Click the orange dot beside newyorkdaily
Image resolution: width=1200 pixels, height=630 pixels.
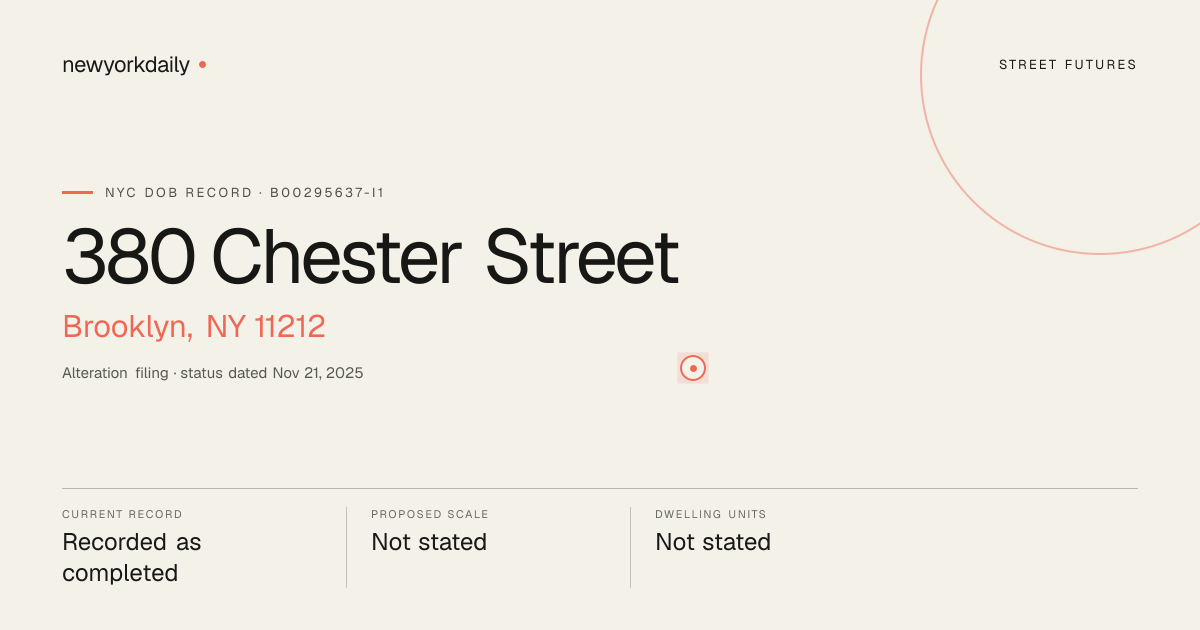point(202,64)
